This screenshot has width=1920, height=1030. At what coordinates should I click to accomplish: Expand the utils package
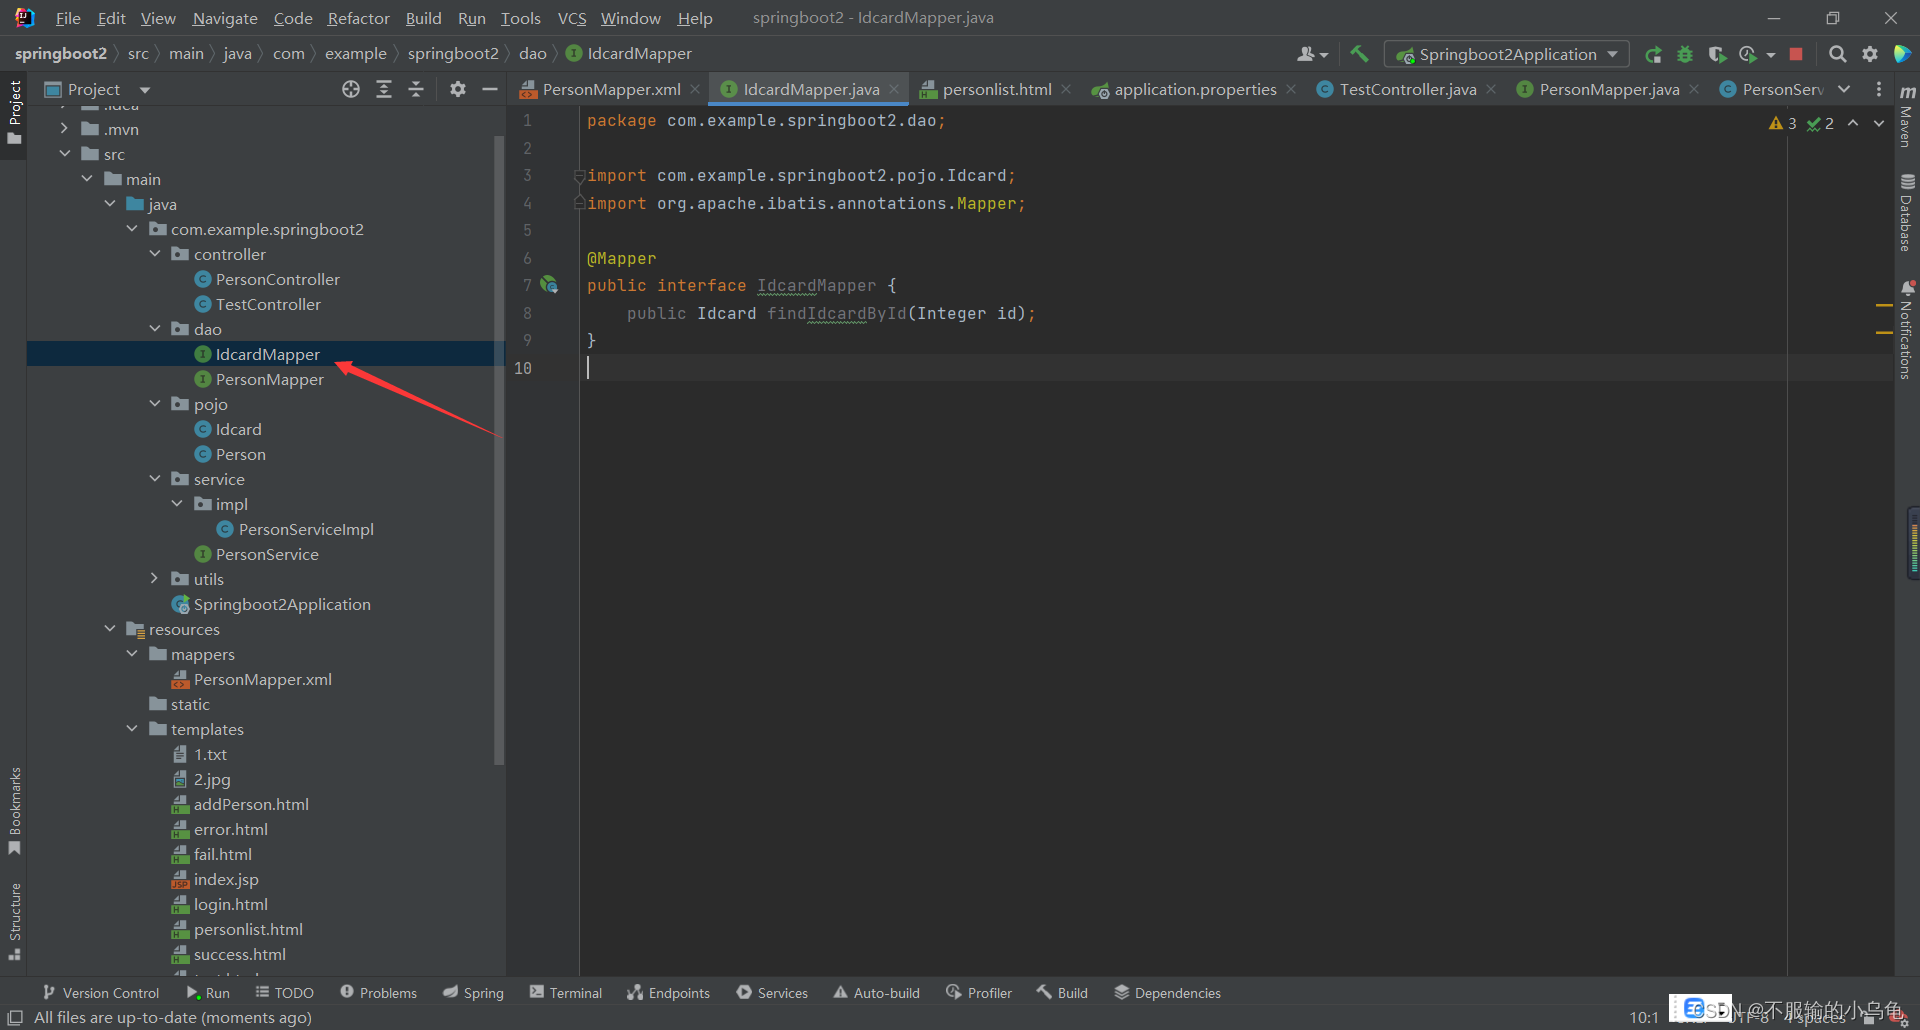[155, 579]
